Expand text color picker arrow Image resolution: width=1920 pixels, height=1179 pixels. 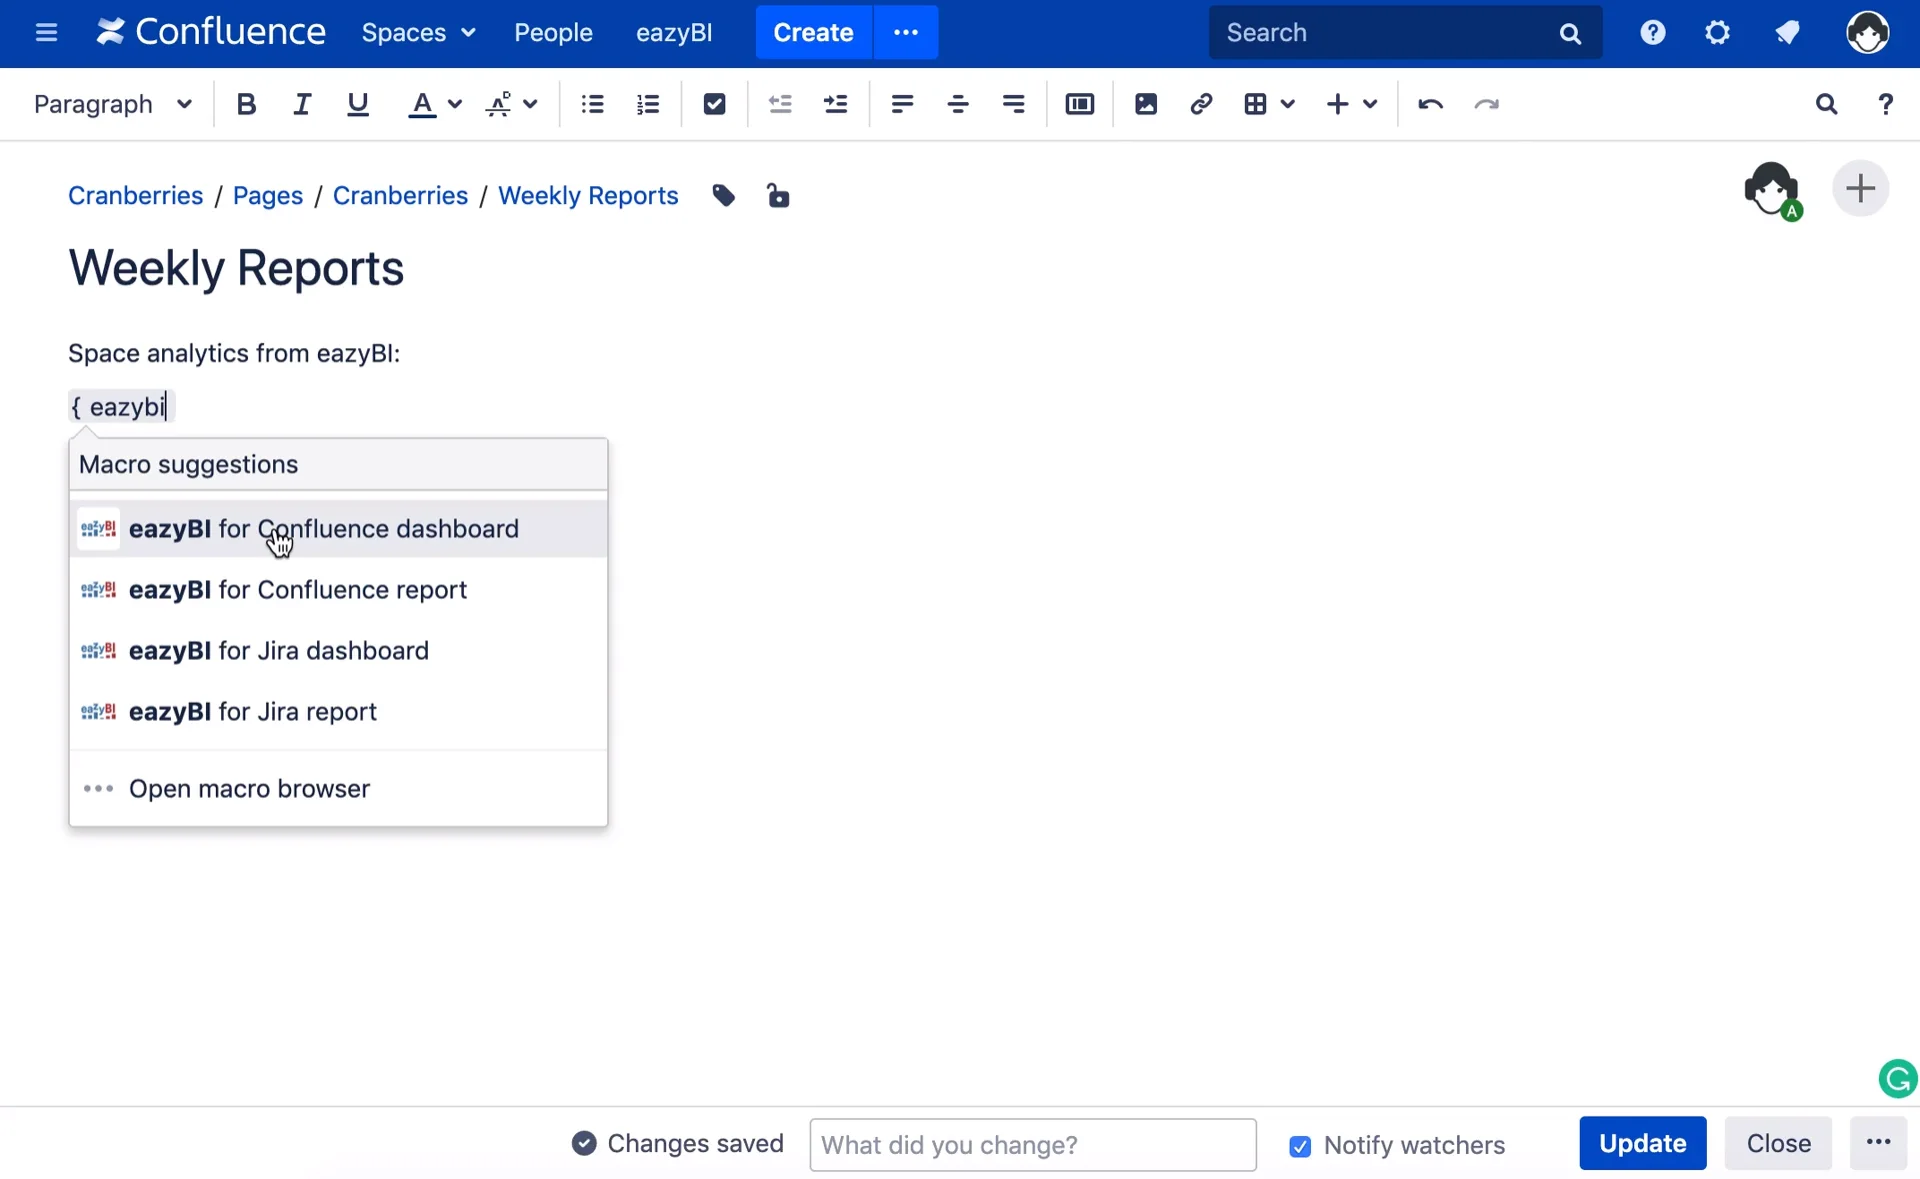click(x=455, y=104)
